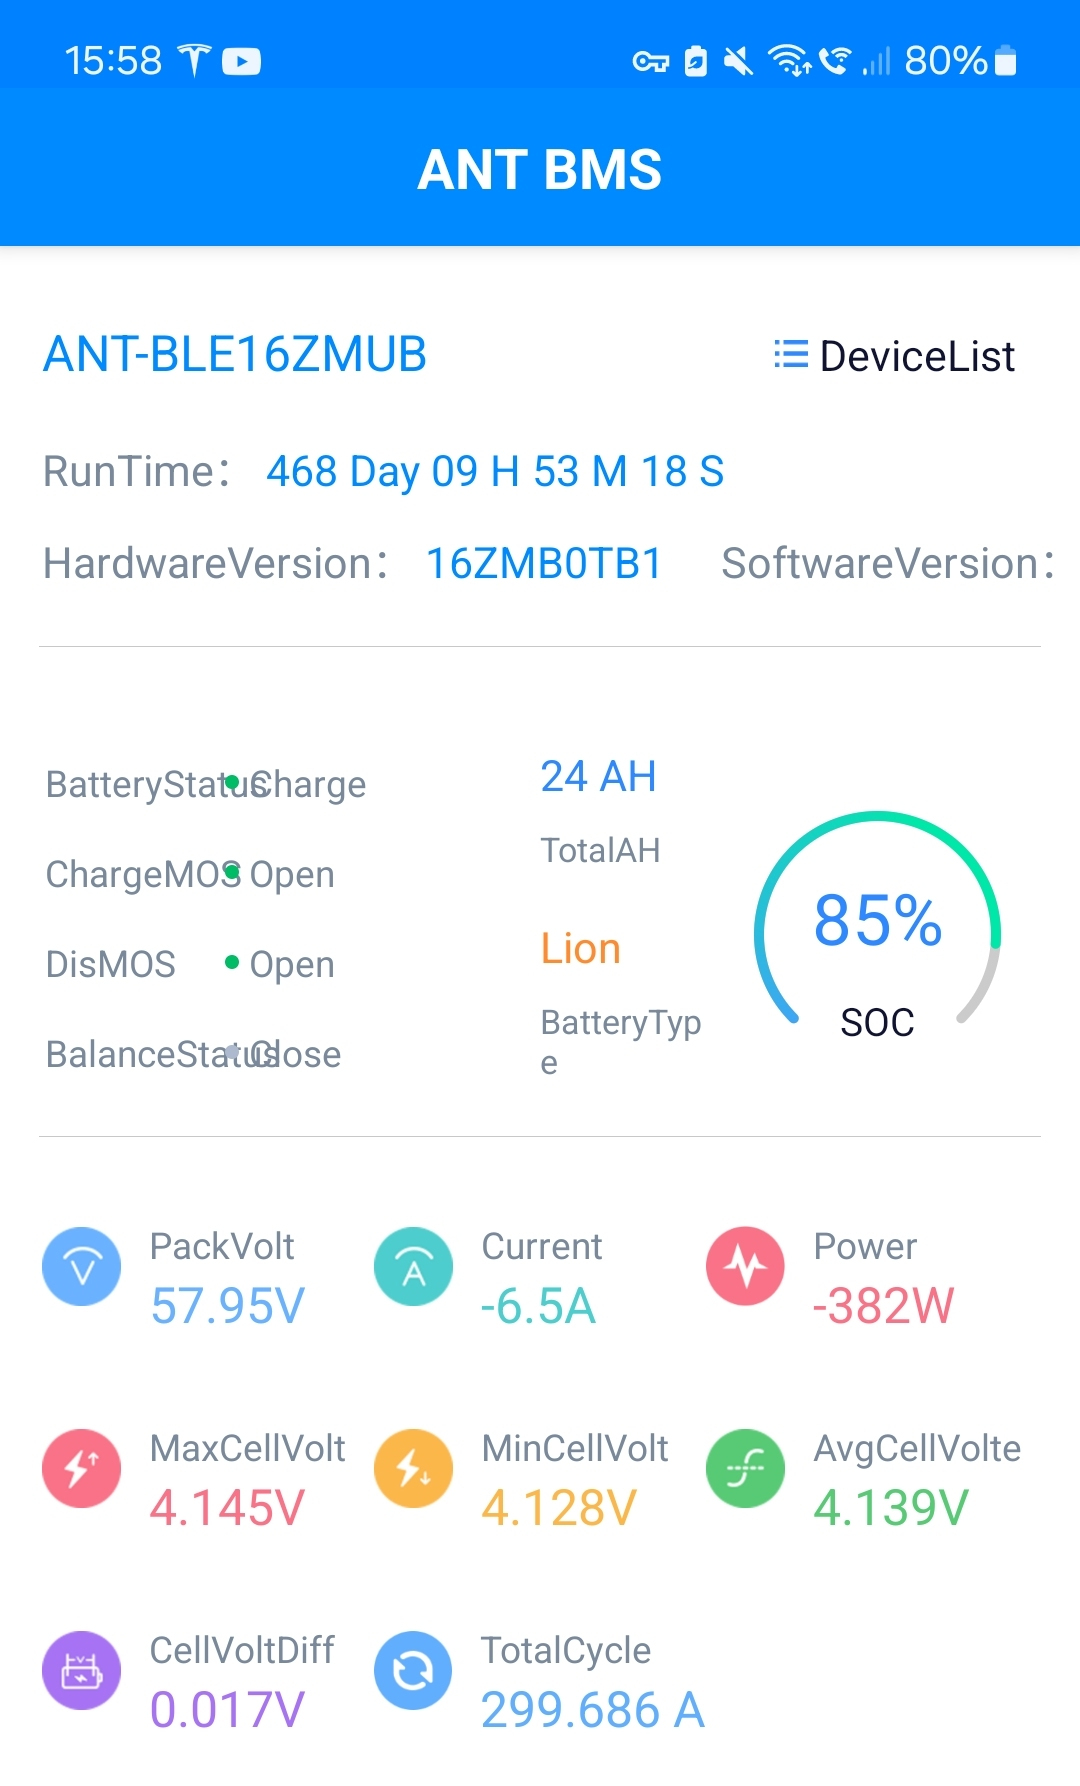The image size is (1080, 1786).
Task: Tap the ChargeMOS Open status indicator
Action: 290,874
